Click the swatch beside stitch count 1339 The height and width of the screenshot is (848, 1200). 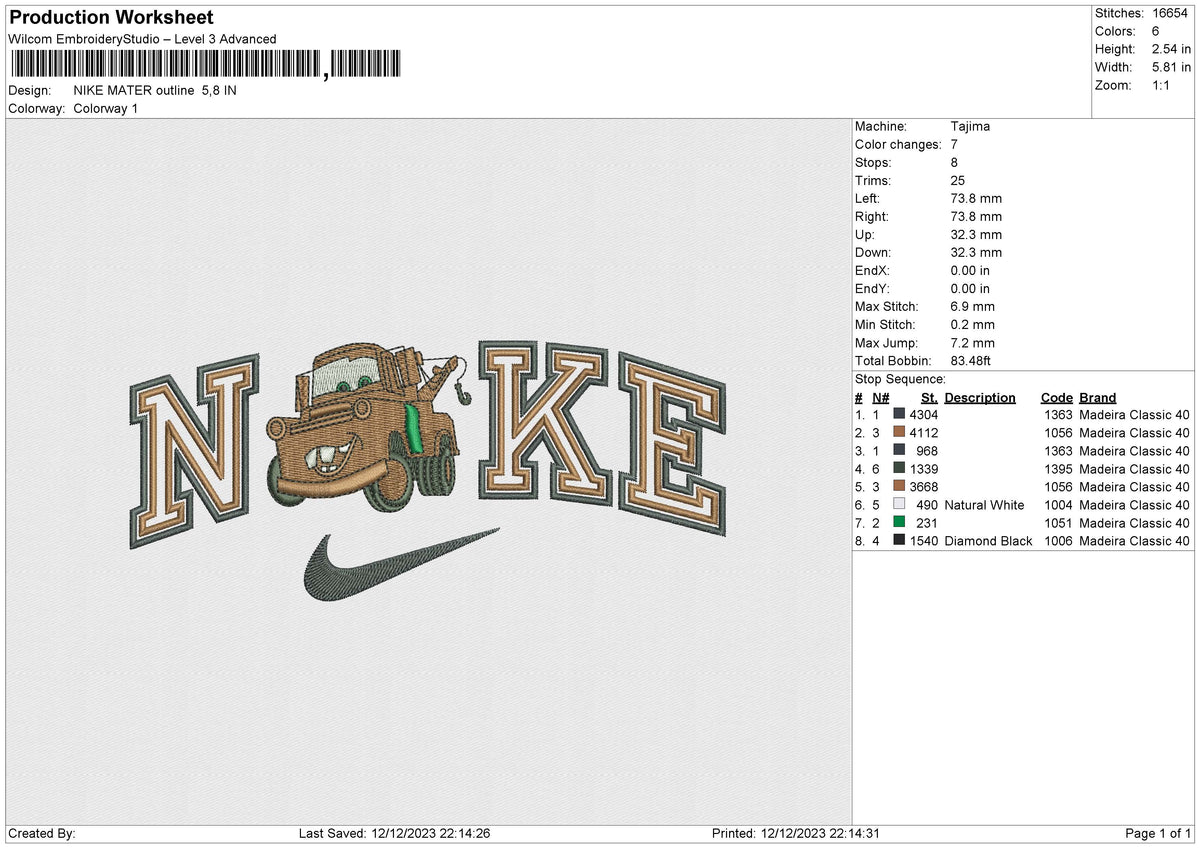pyautogui.click(x=899, y=469)
